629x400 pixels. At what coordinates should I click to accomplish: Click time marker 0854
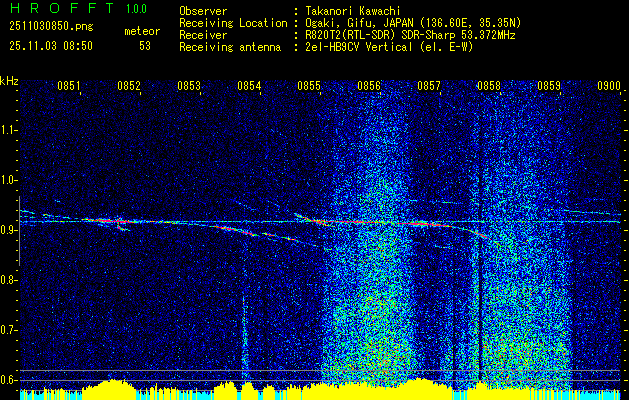tap(249, 85)
